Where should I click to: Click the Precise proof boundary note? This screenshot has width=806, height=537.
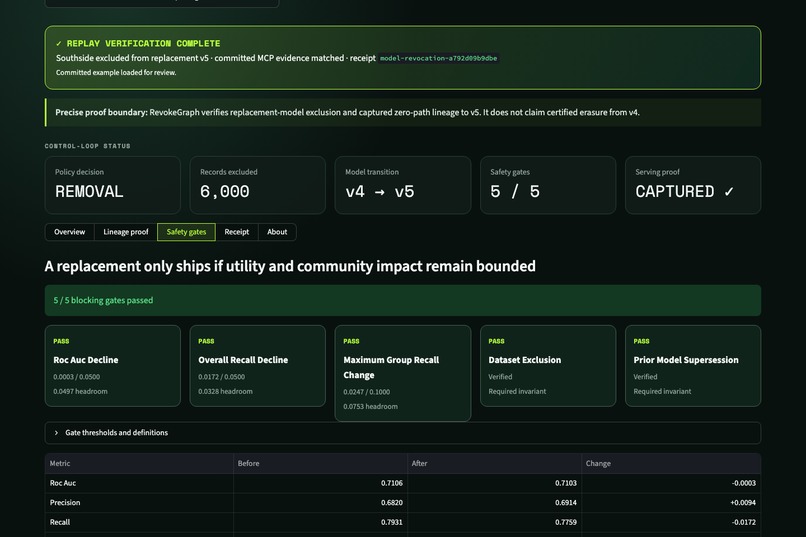[402, 113]
